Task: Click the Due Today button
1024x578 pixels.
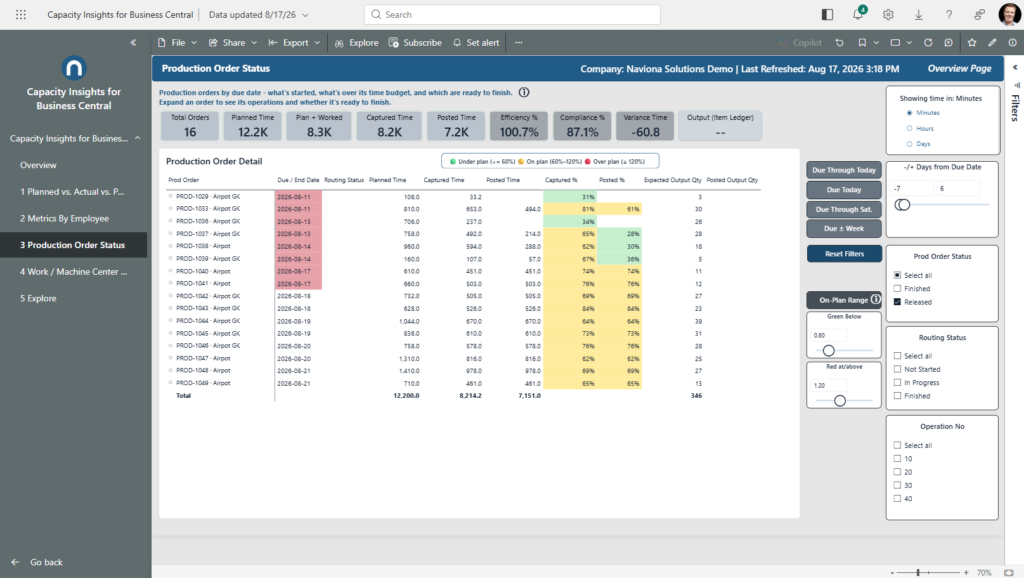Action: click(x=844, y=189)
